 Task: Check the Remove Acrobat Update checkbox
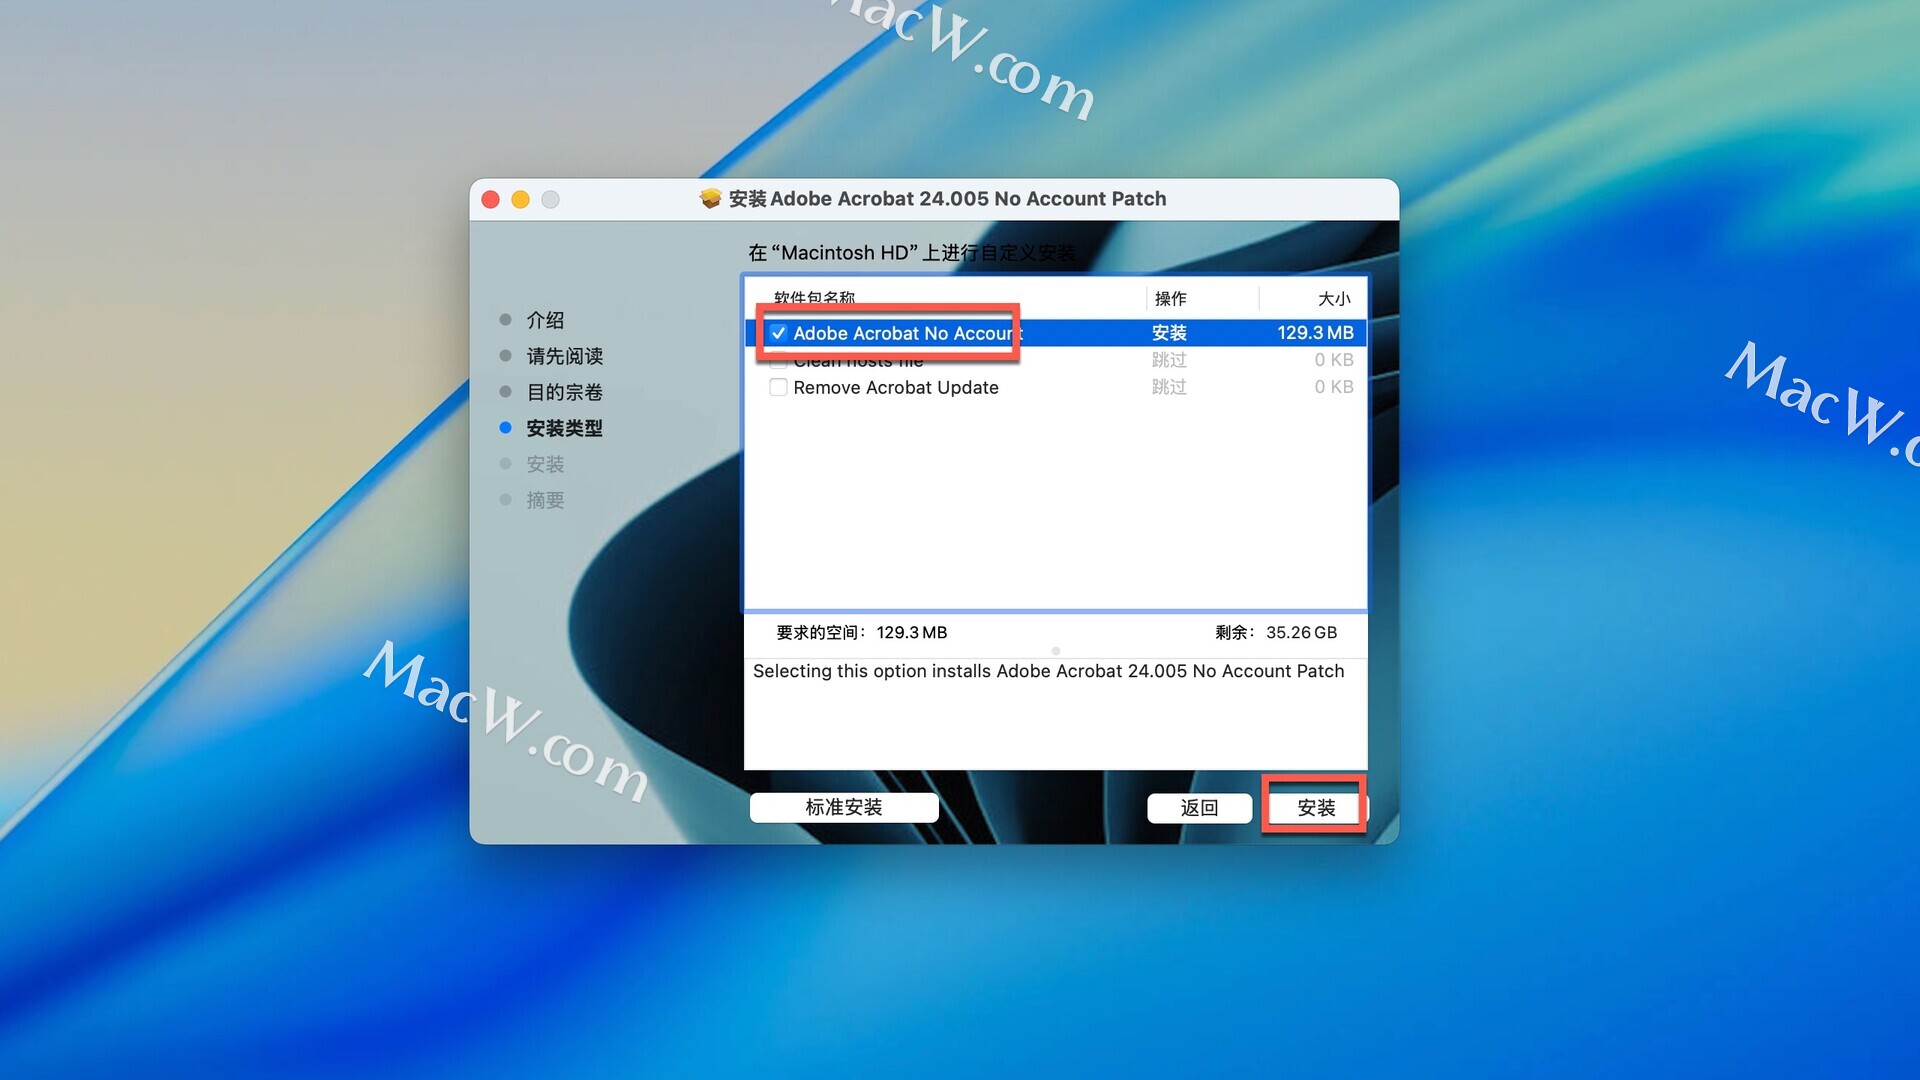click(x=778, y=387)
